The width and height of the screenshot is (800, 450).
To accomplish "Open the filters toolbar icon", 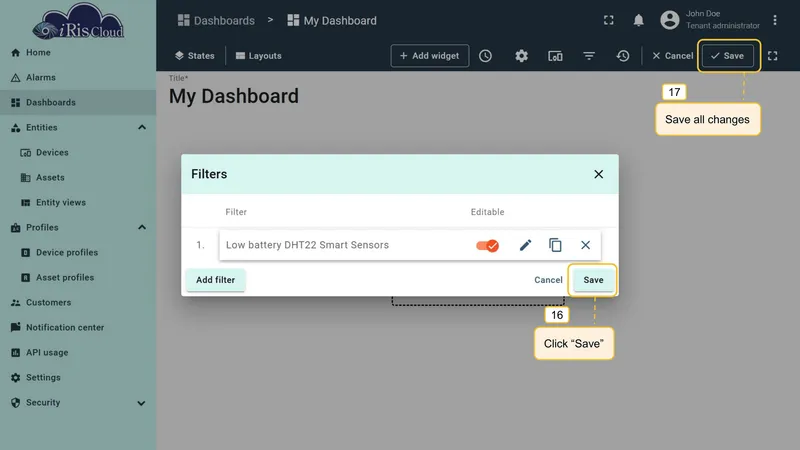I will pos(589,56).
